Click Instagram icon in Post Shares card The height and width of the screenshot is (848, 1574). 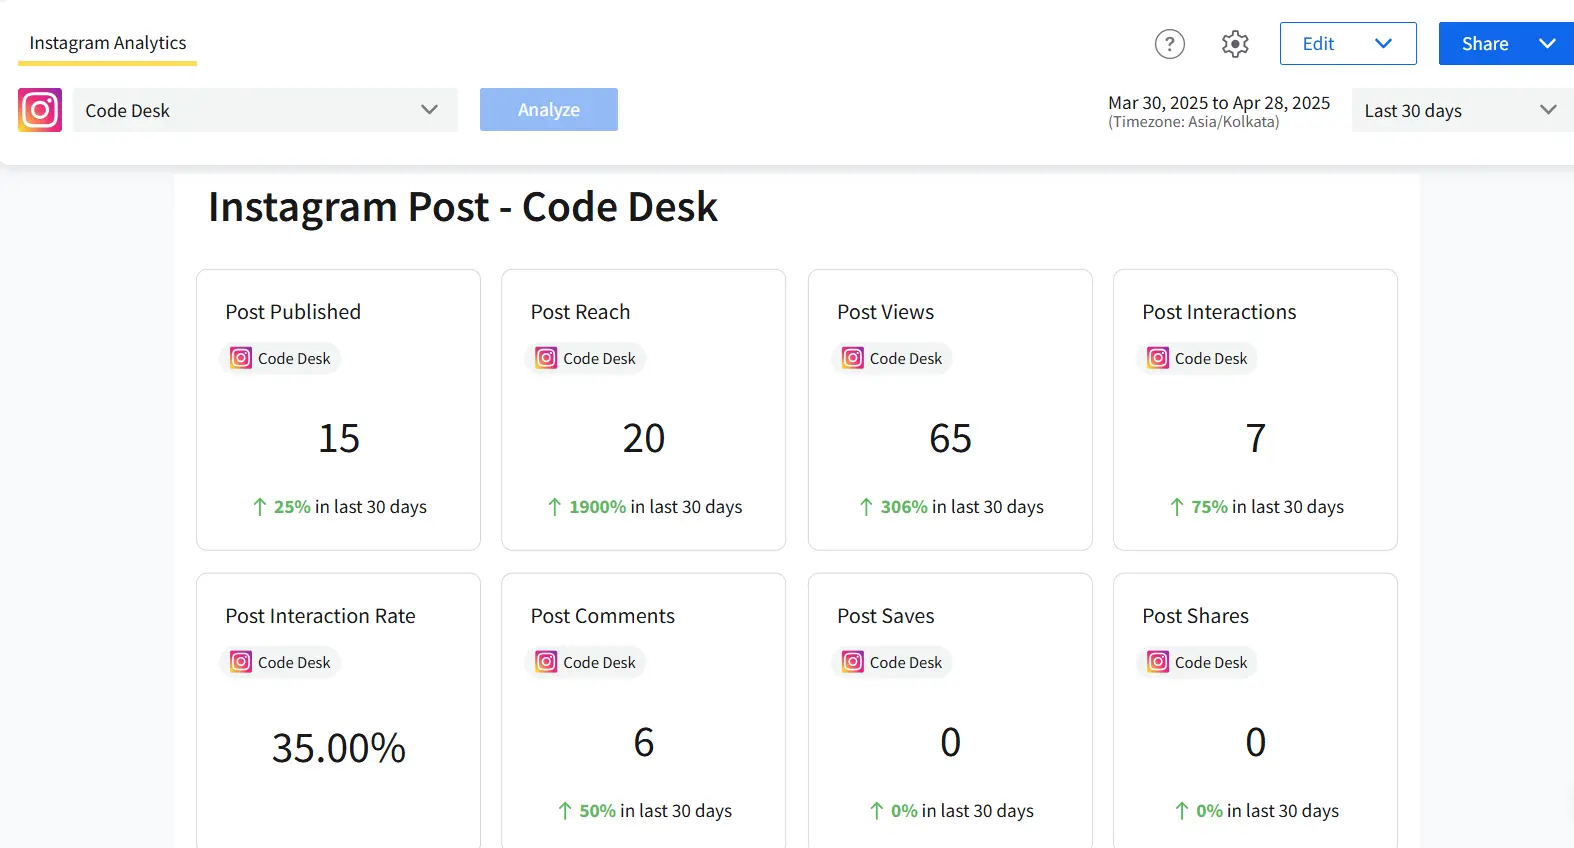(x=1158, y=662)
